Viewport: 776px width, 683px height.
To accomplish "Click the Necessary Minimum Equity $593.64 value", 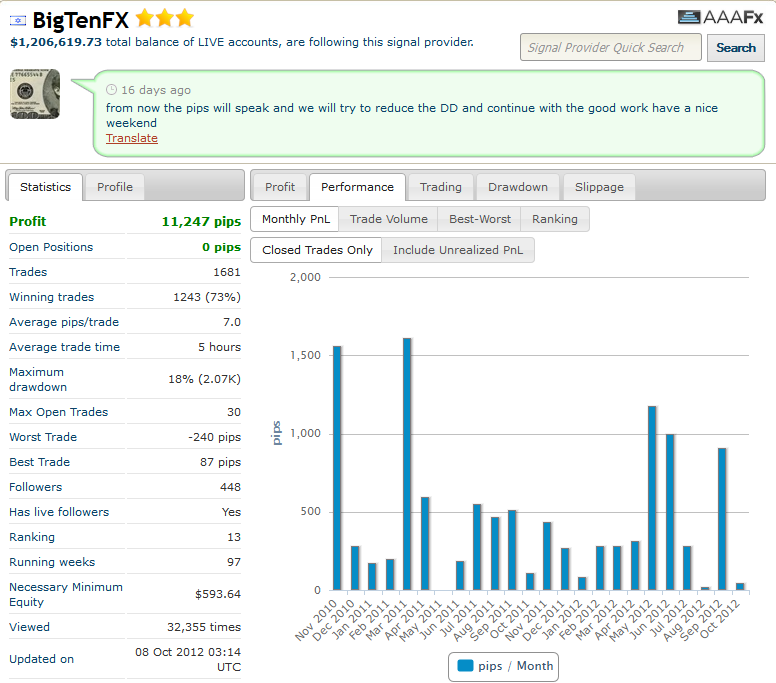I will (x=218, y=594).
